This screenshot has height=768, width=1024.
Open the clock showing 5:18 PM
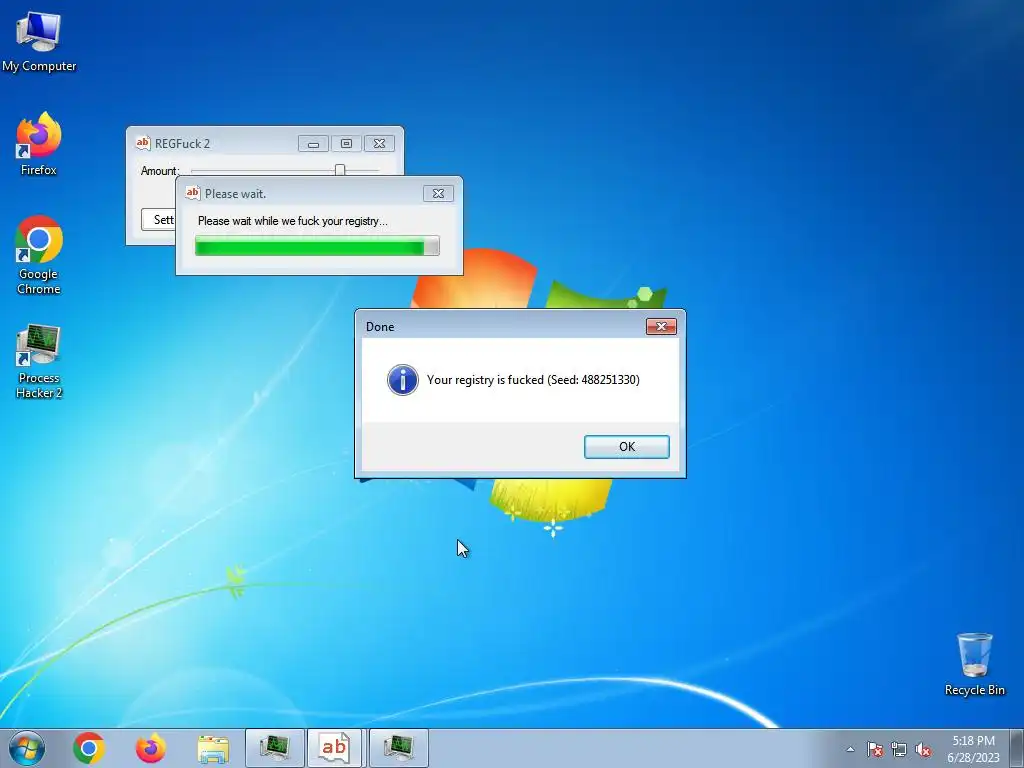tap(973, 748)
